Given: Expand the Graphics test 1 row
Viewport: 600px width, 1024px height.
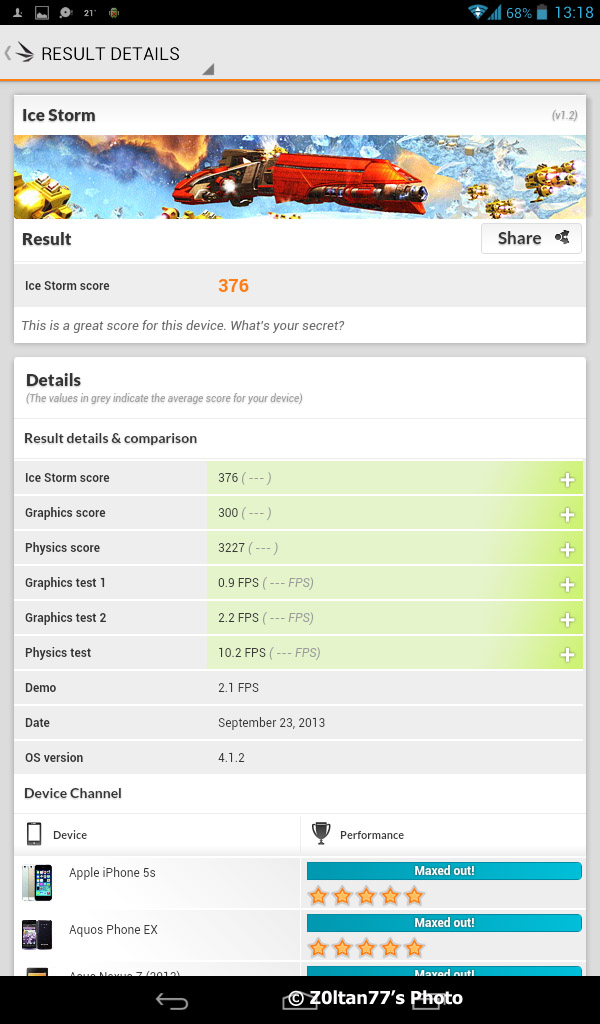Looking at the screenshot, I should [x=566, y=584].
